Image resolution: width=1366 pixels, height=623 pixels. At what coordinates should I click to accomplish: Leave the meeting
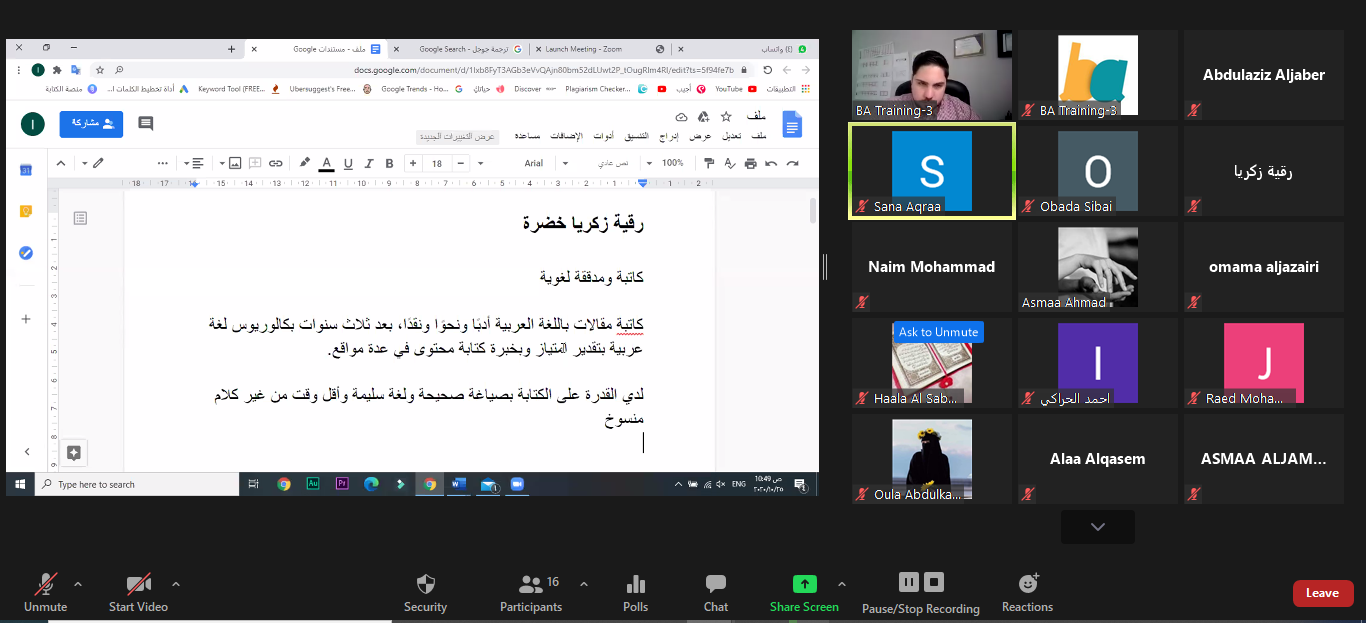[x=1322, y=593]
